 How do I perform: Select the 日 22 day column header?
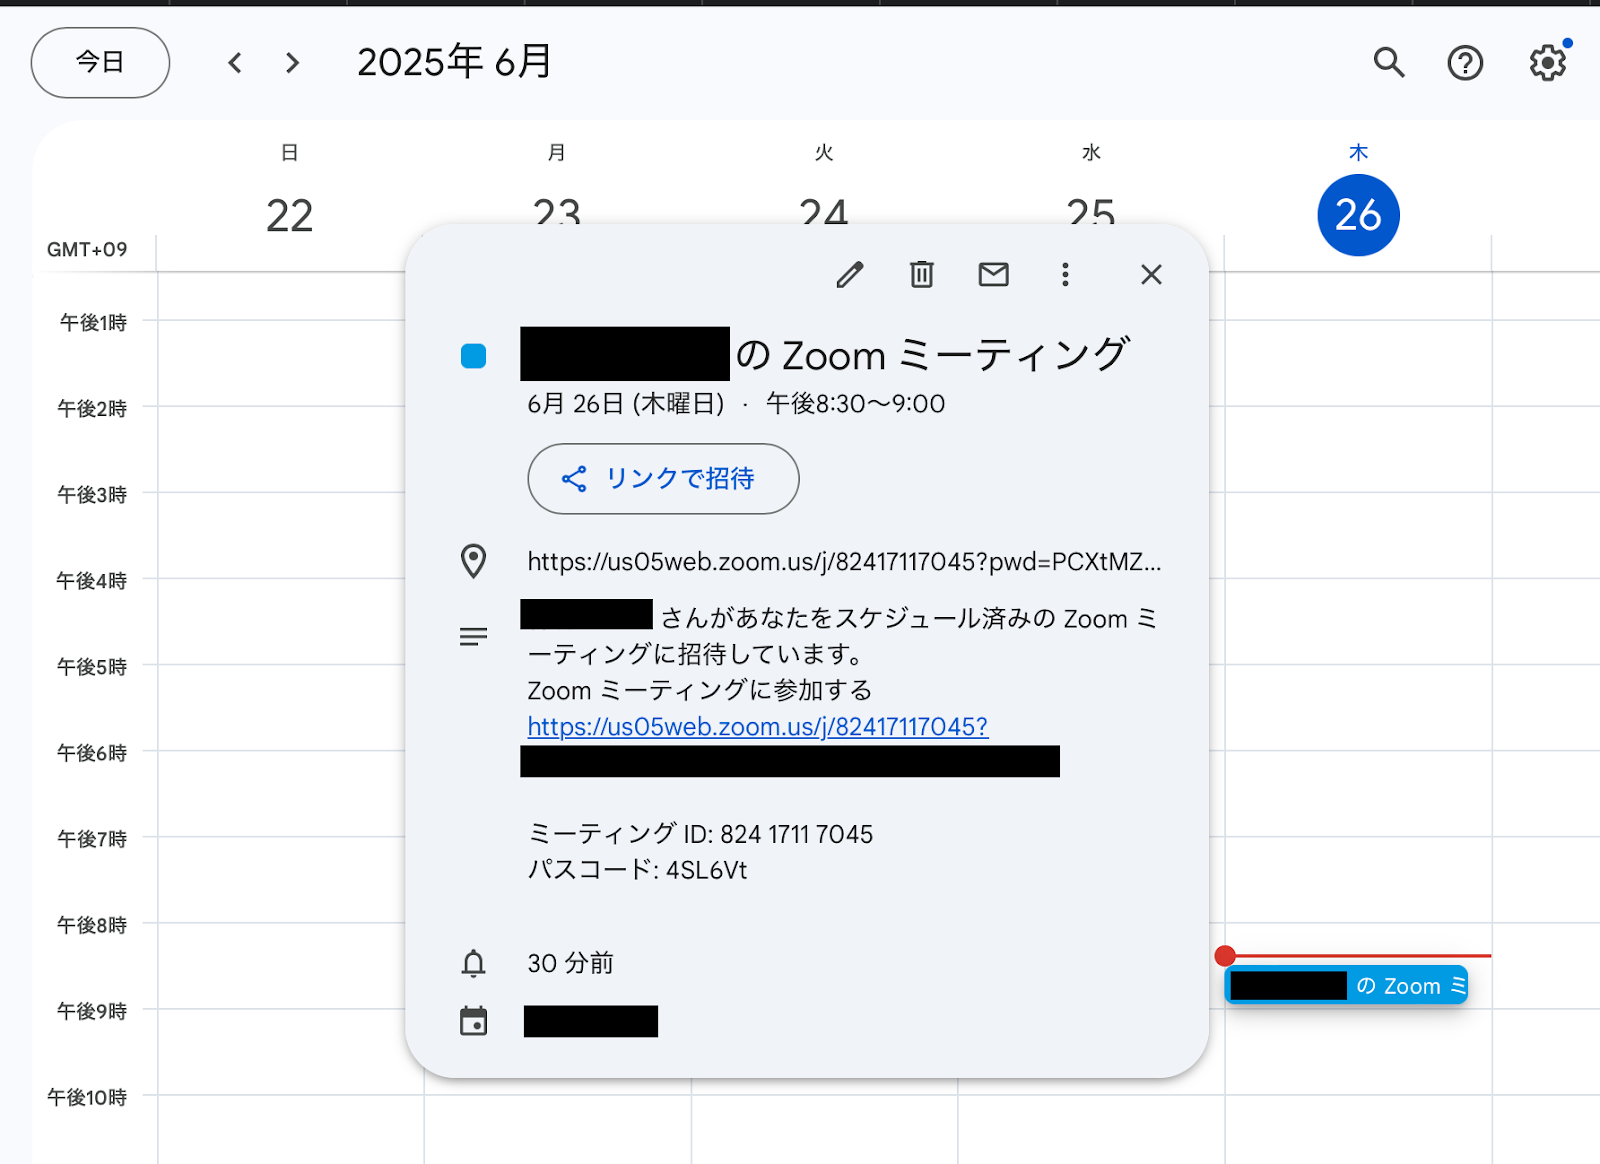click(x=289, y=152)
